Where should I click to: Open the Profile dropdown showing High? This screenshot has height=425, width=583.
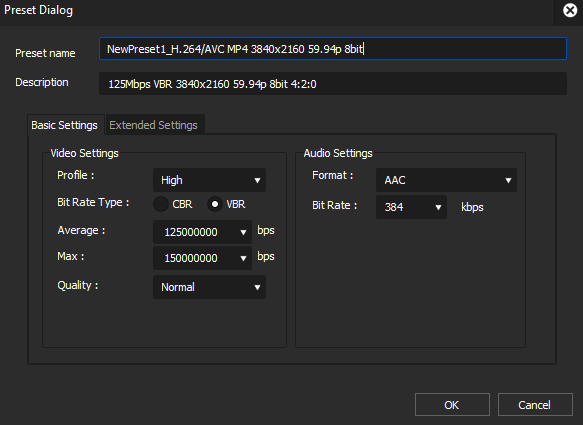coord(209,180)
